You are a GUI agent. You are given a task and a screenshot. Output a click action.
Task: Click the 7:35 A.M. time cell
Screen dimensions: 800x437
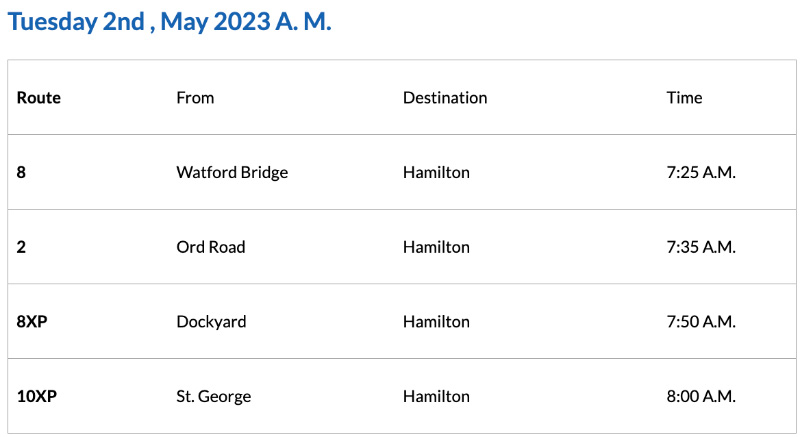pos(701,247)
